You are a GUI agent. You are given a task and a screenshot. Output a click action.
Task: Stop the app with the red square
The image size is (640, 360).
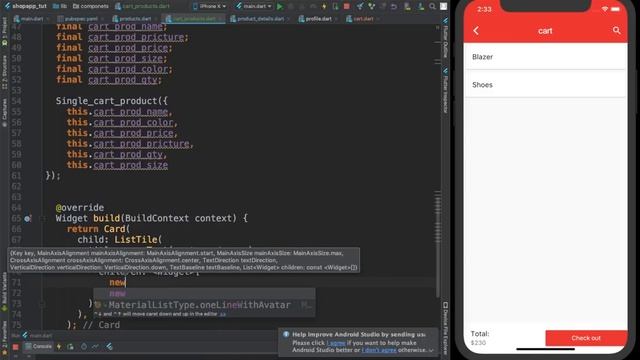coord(347,7)
